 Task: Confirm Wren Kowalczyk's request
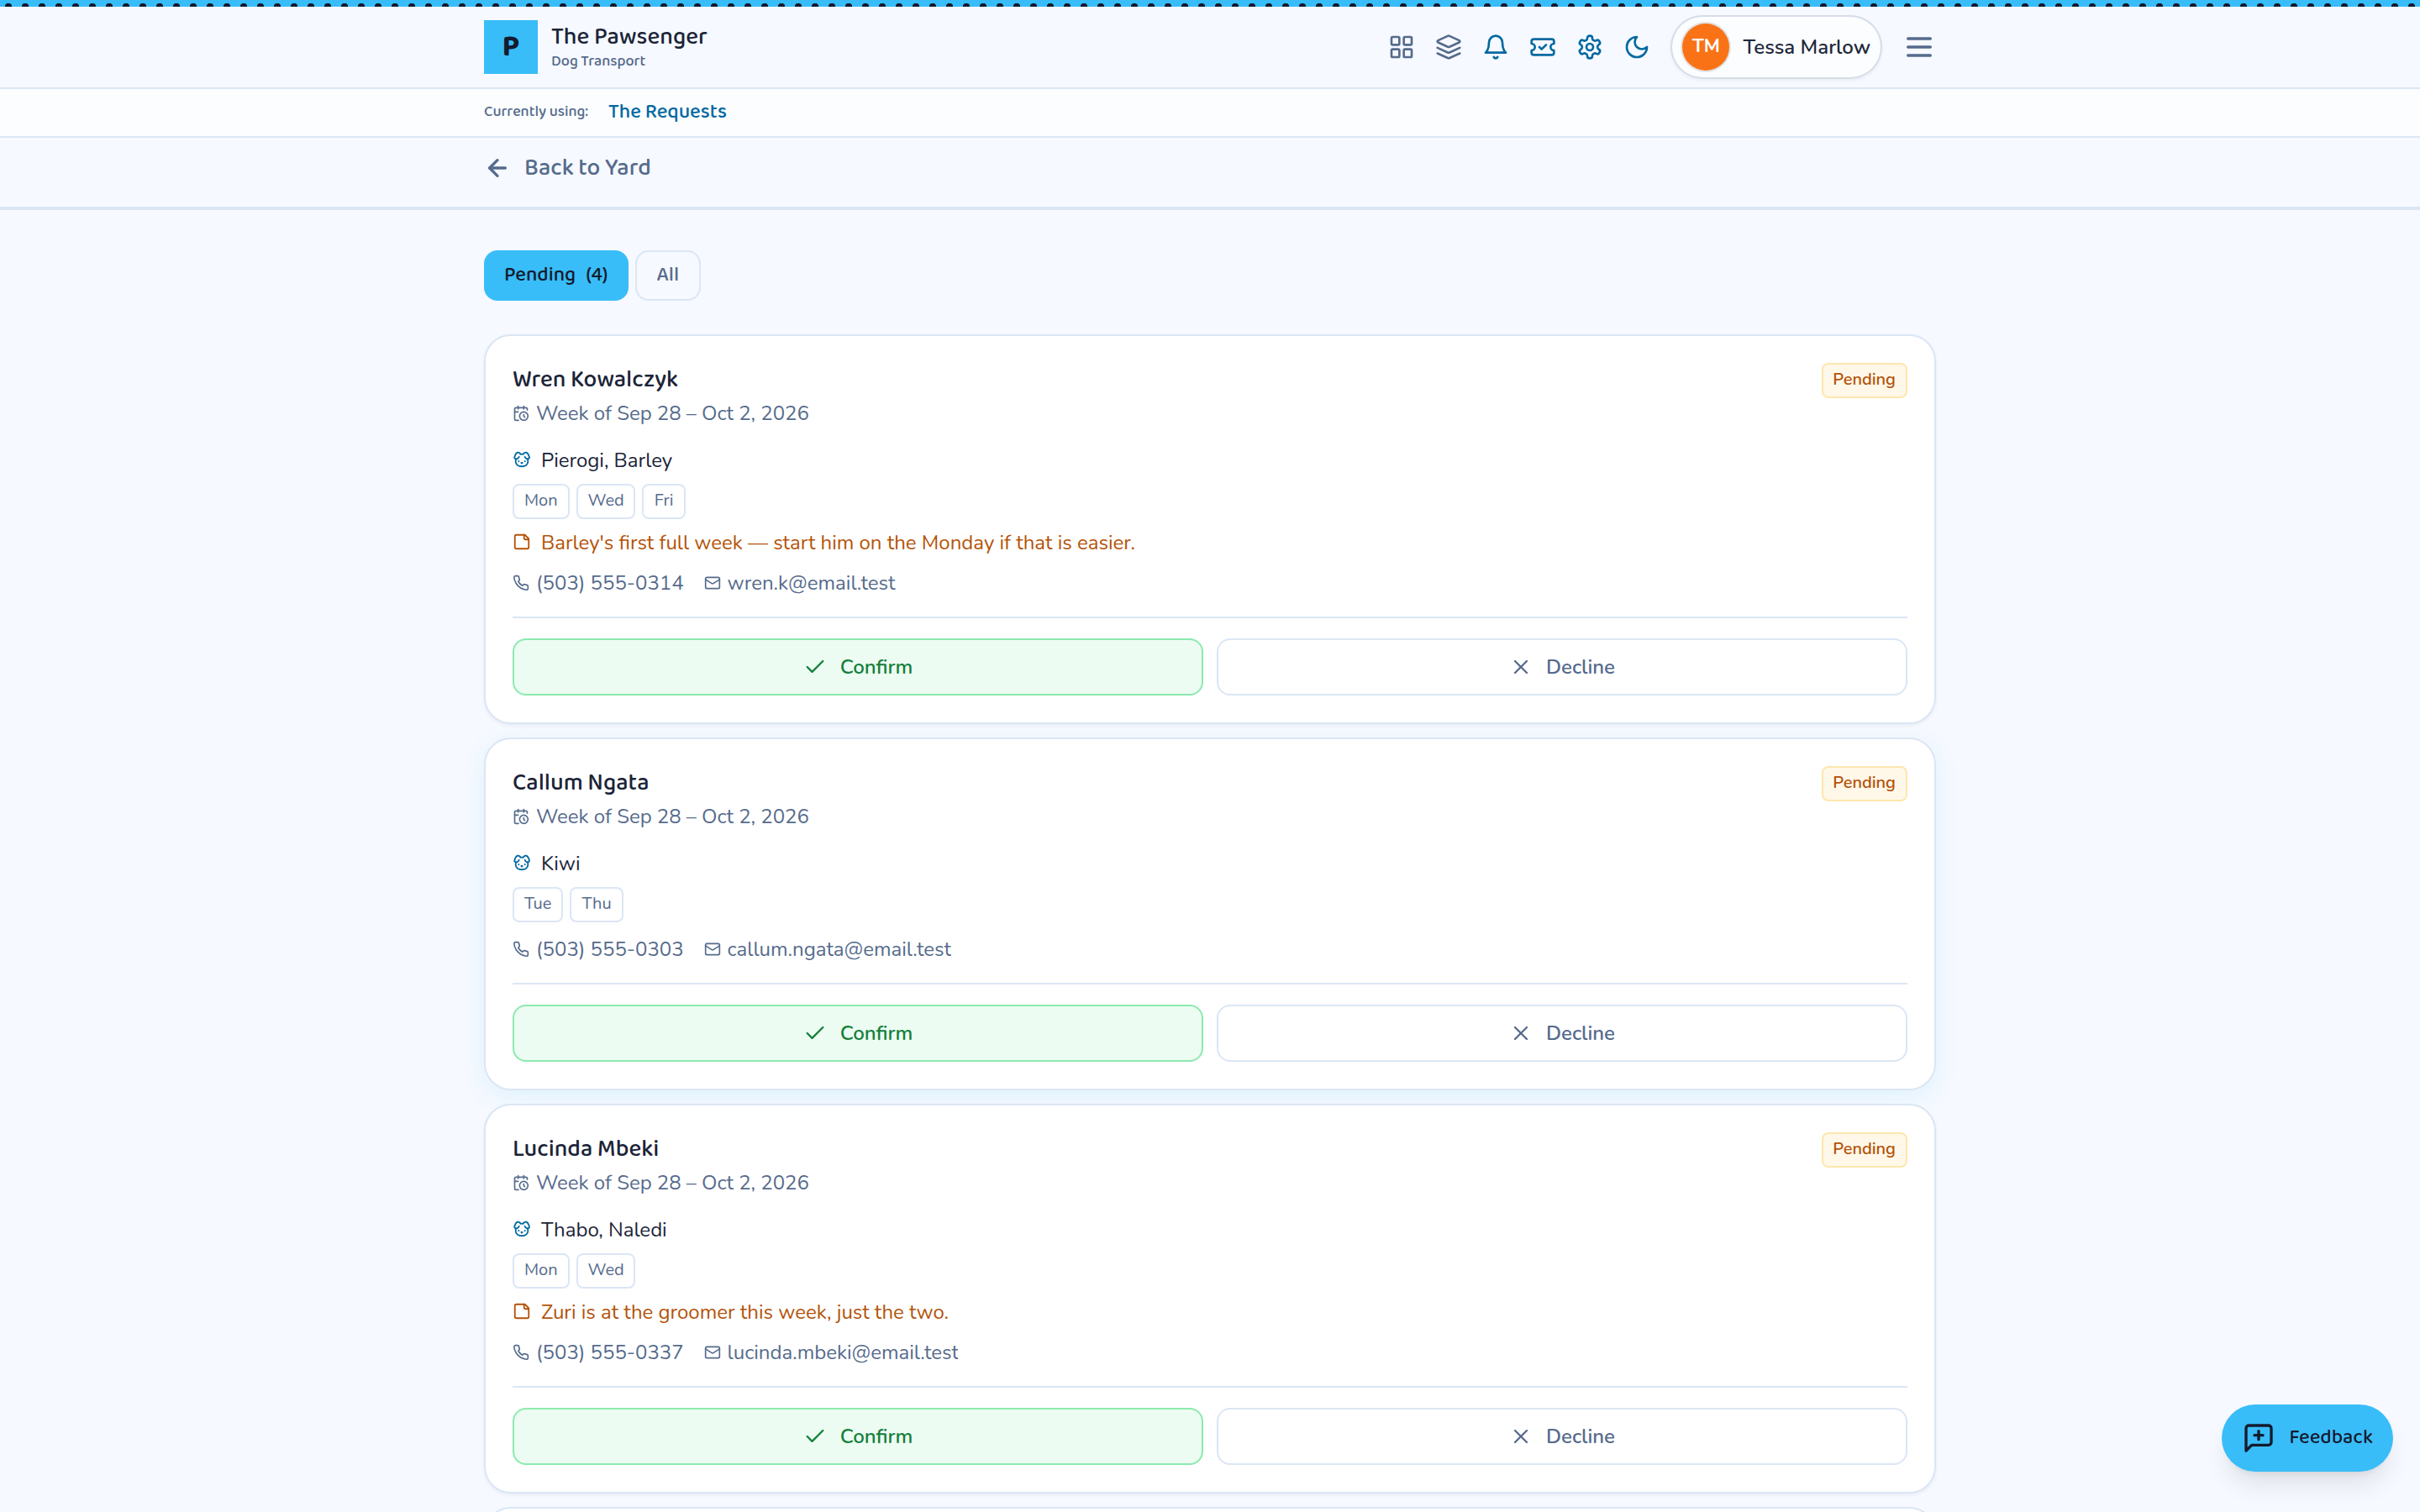point(857,667)
